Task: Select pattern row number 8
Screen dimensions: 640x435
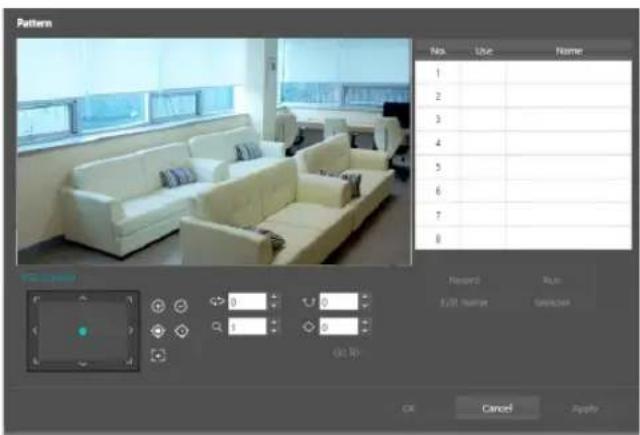Action: [523, 238]
